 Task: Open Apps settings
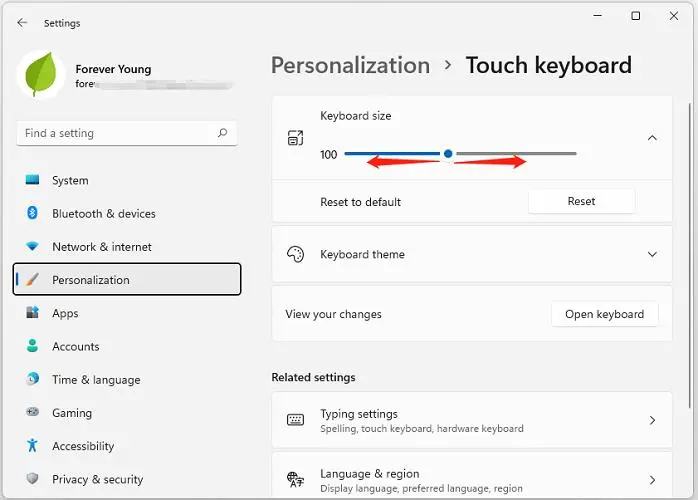127,313
